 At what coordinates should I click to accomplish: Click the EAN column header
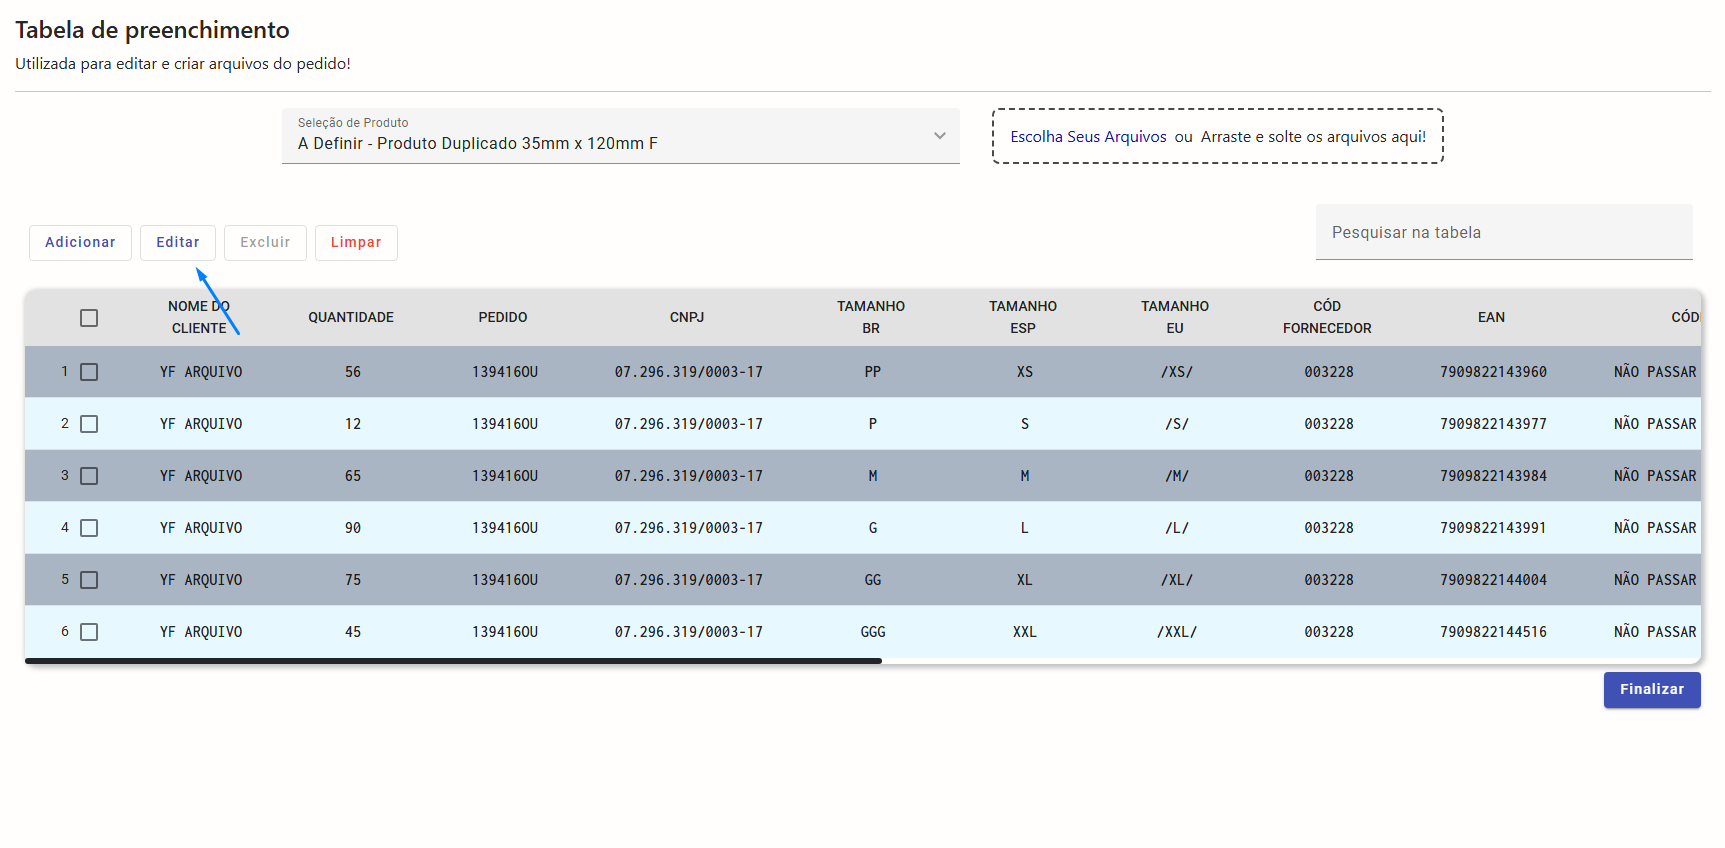(x=1491, y=318)
